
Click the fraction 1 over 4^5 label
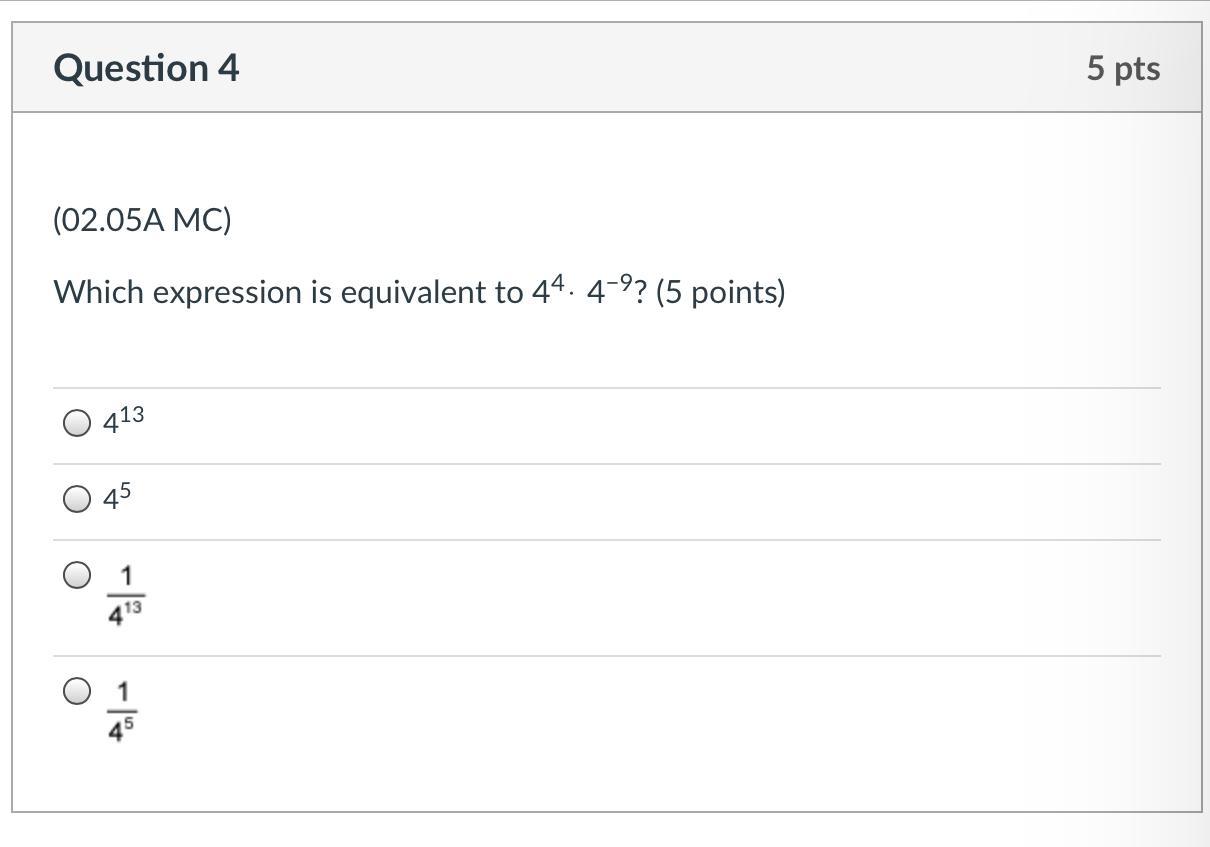[123, 711]
